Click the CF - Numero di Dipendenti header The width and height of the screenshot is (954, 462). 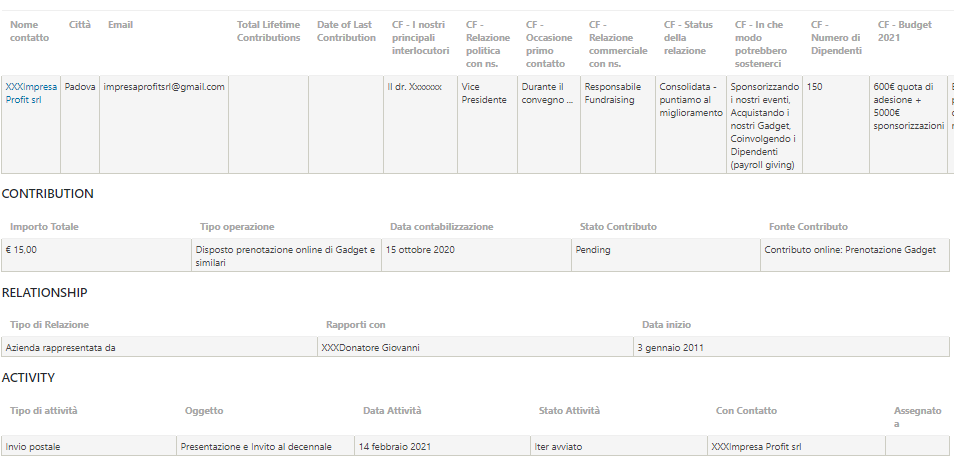pos(836,38)
